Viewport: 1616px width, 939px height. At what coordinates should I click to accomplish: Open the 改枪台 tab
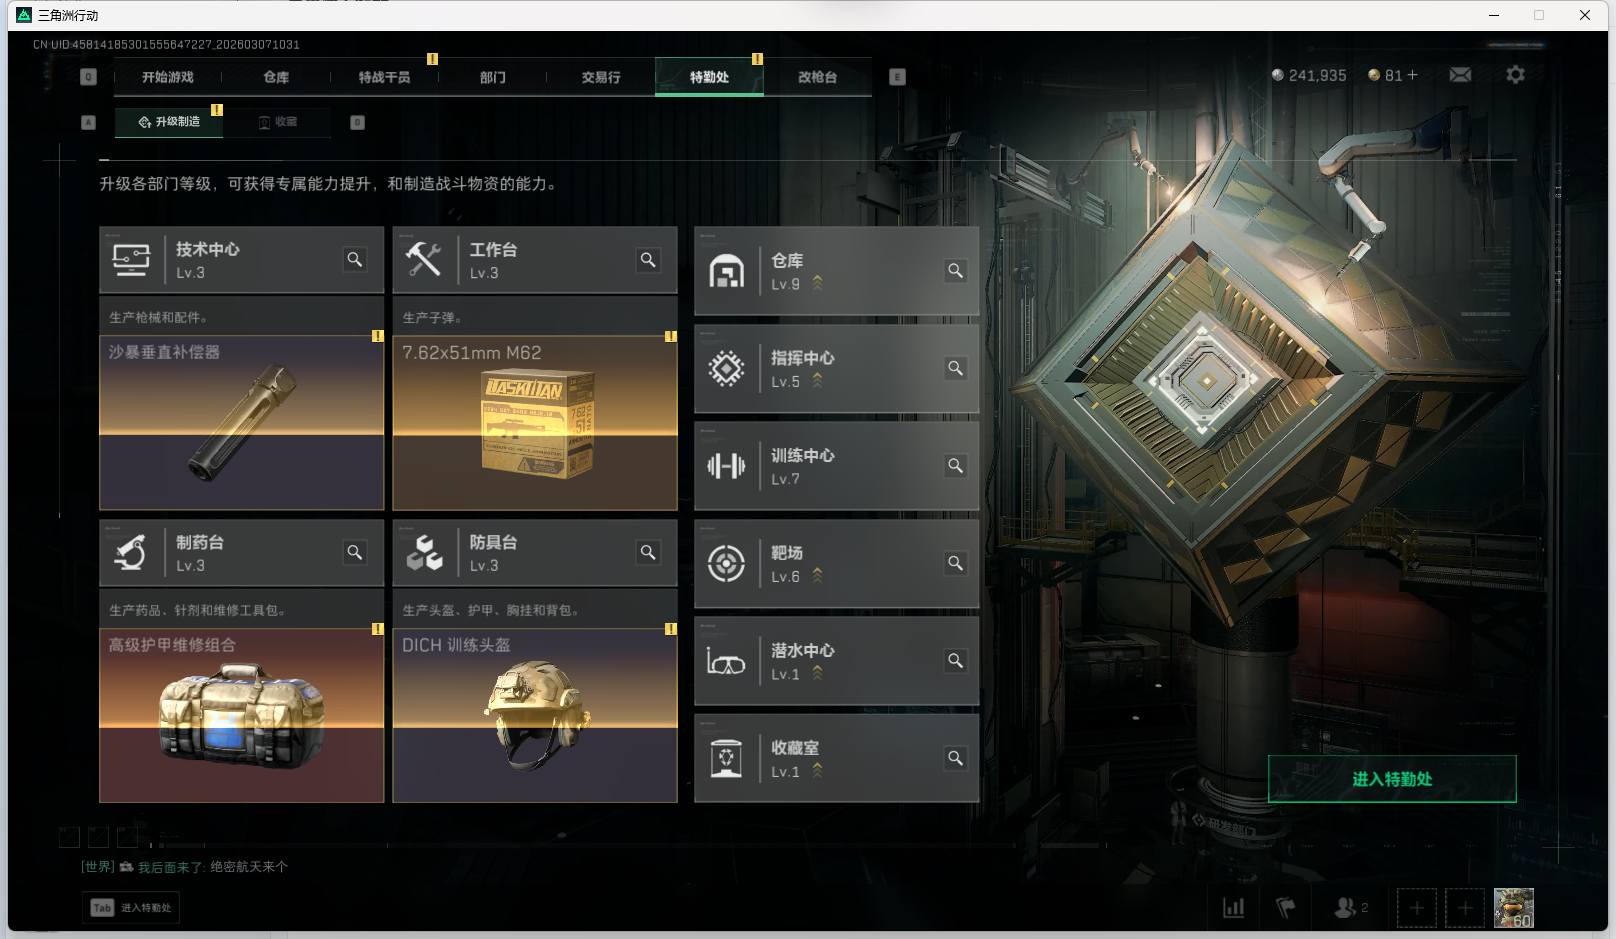pyautogui.click(x=817, y=77)
